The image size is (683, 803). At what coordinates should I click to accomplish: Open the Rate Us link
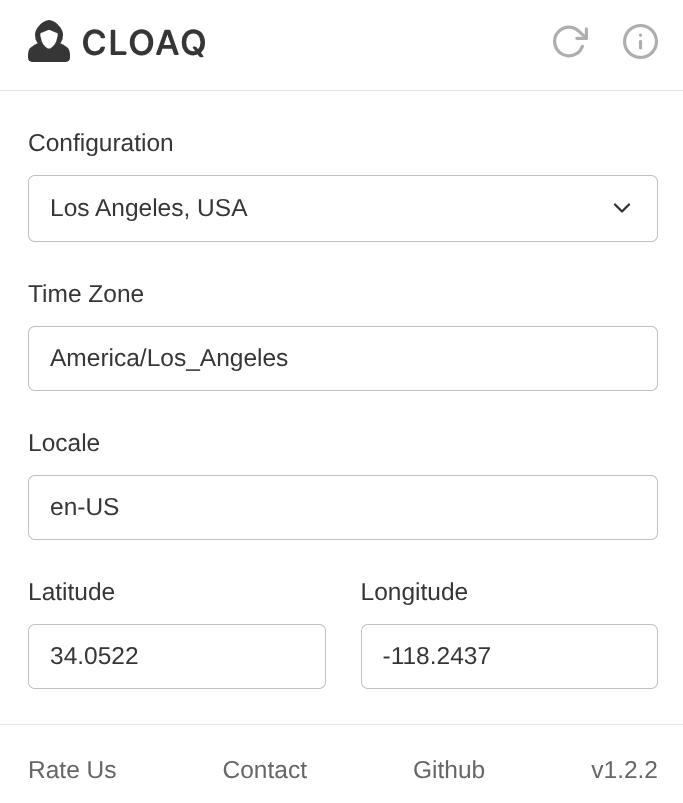(72, 770)
